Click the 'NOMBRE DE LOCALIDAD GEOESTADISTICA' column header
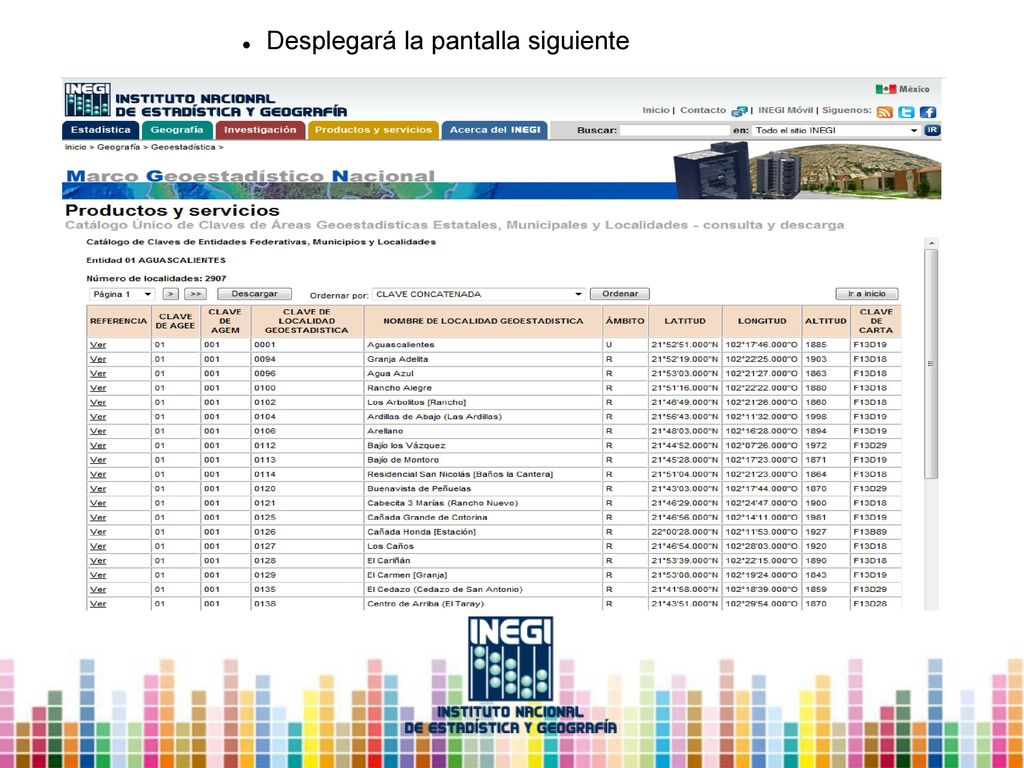 click(x=483, y=321)
